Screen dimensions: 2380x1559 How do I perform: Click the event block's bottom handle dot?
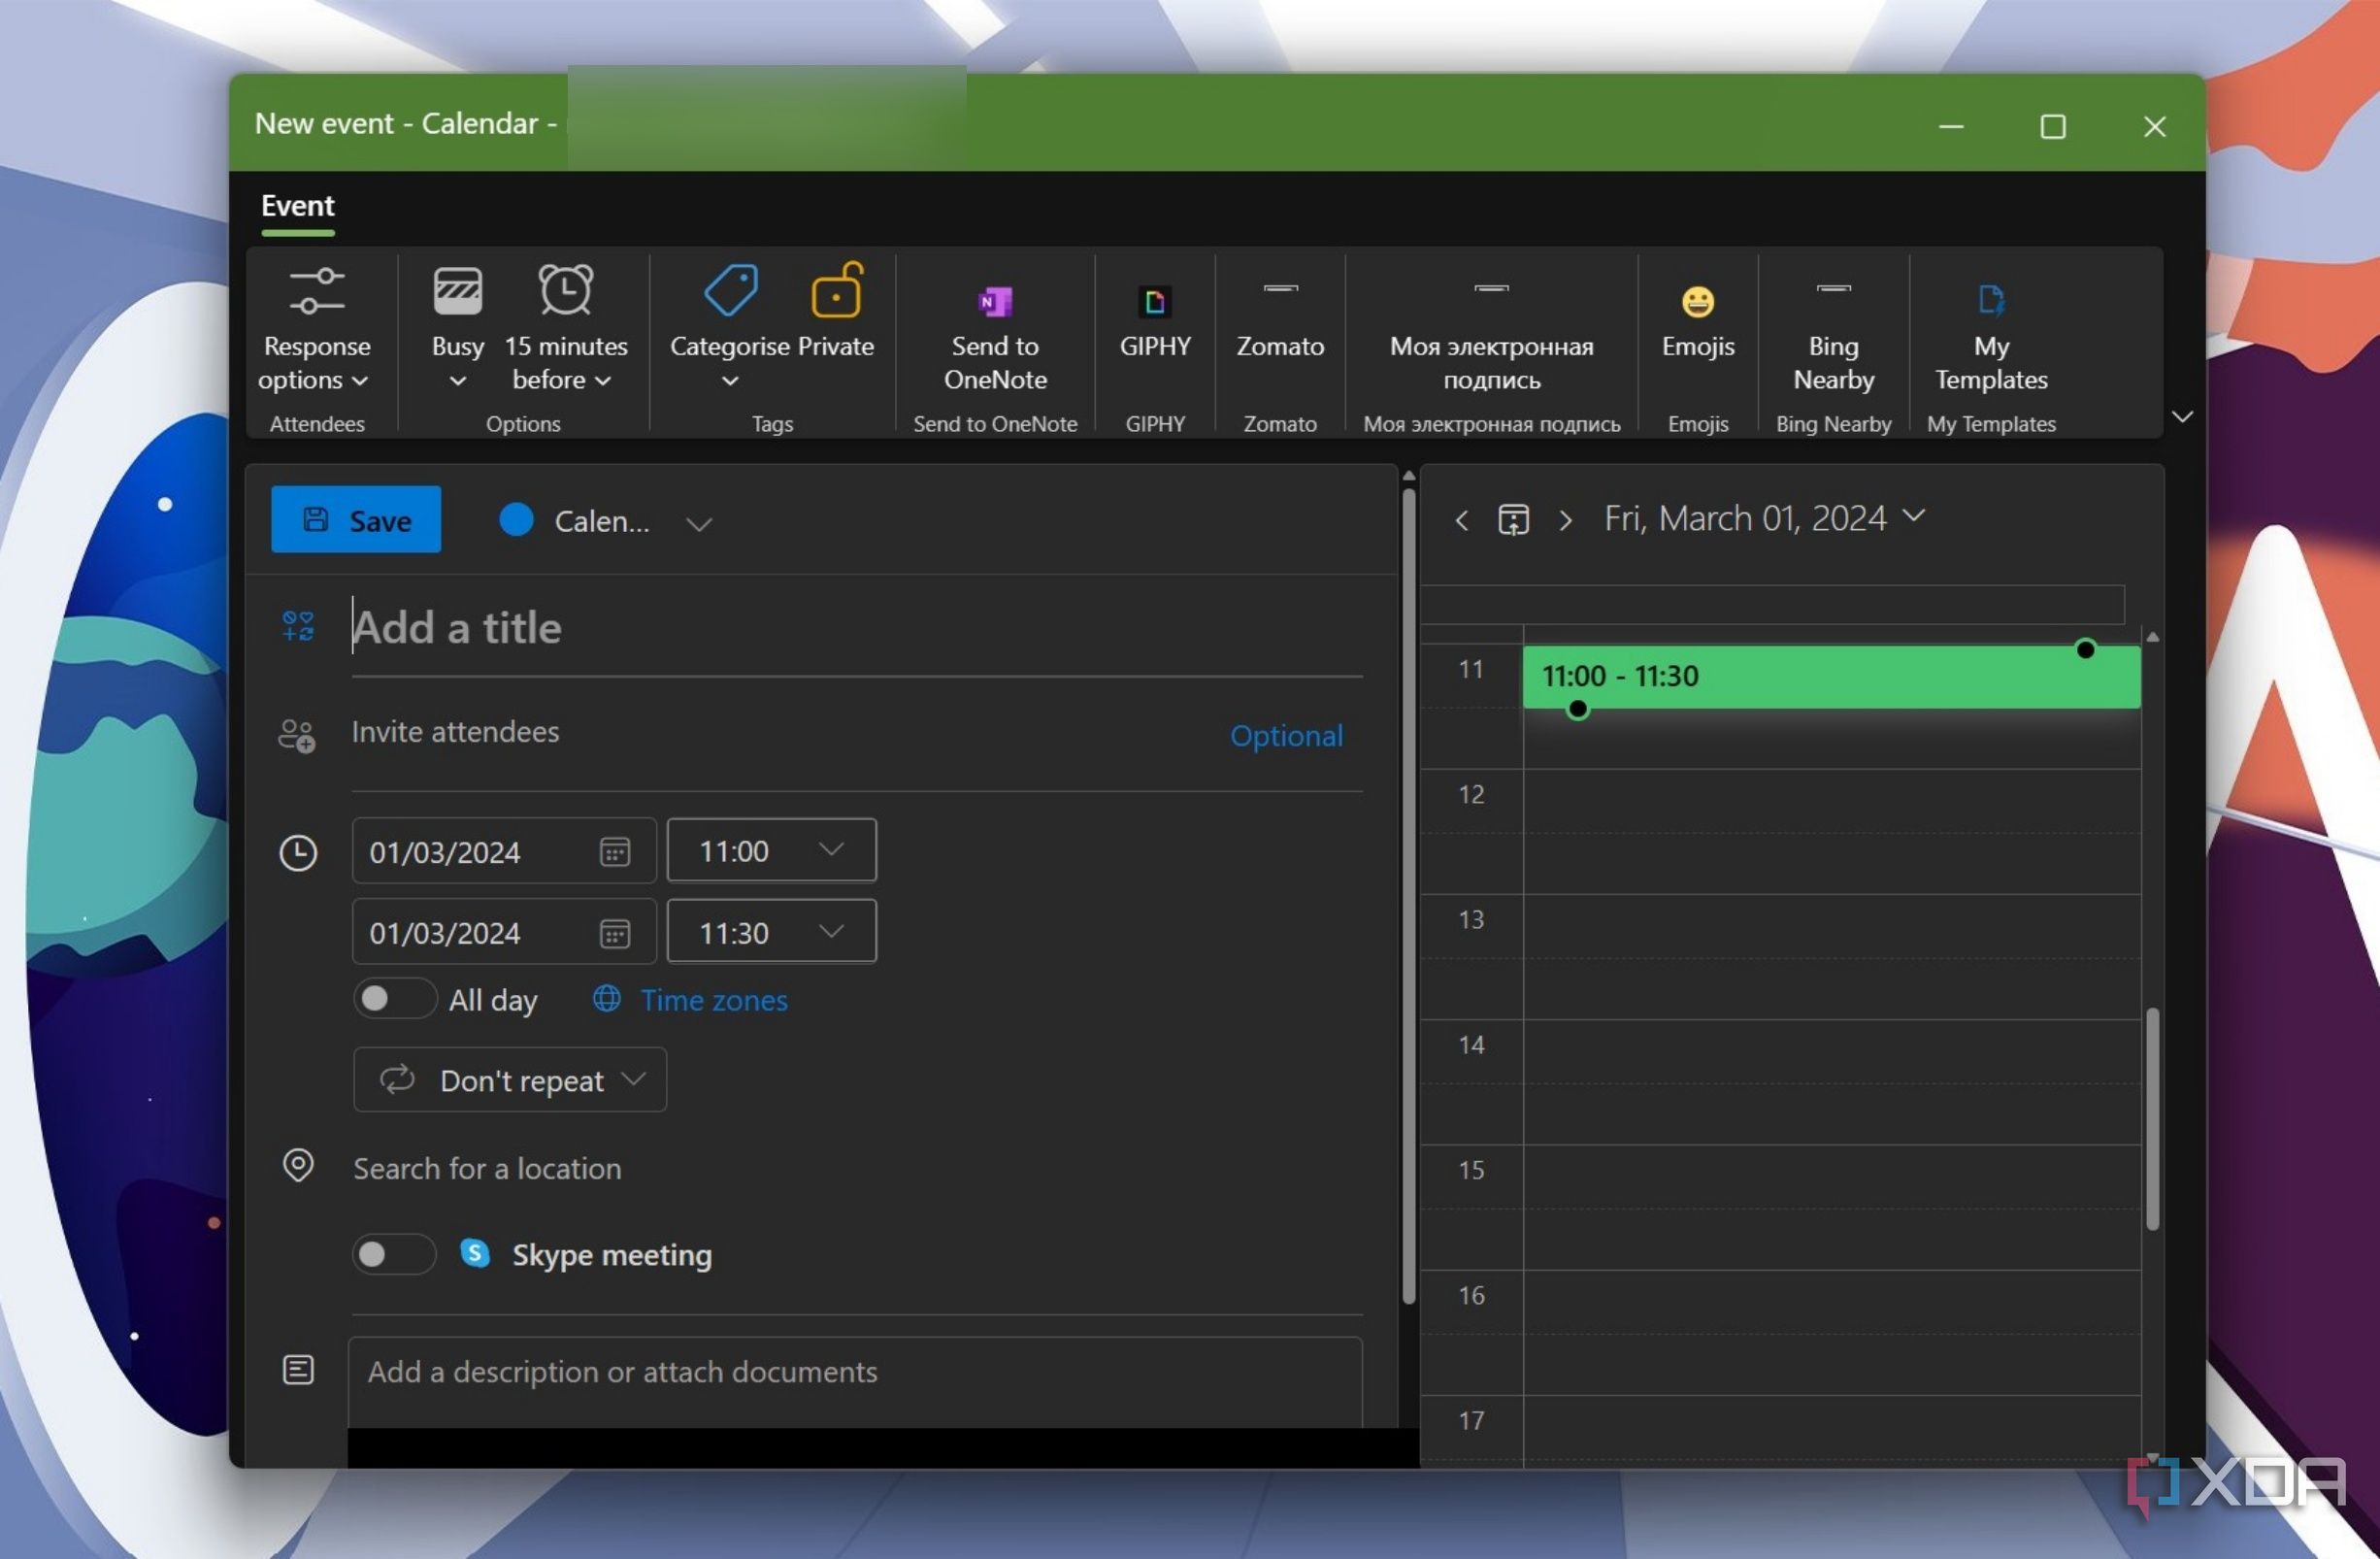coord(1577,710)
